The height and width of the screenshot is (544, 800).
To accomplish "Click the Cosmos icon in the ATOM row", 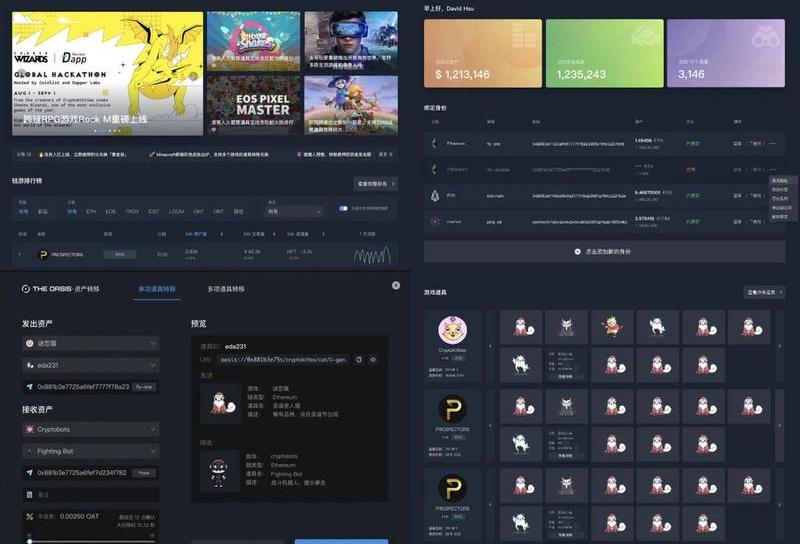I will [x=435, y=221].
